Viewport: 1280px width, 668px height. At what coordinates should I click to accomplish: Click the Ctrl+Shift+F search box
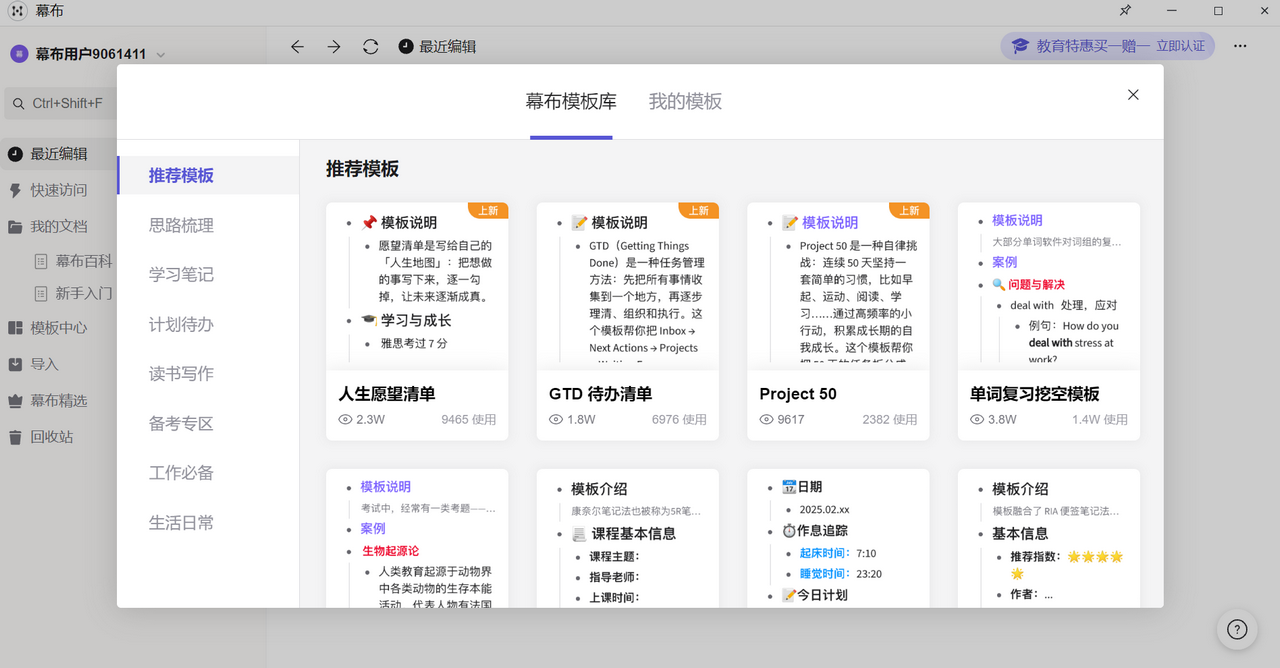(x=60, y=103)
